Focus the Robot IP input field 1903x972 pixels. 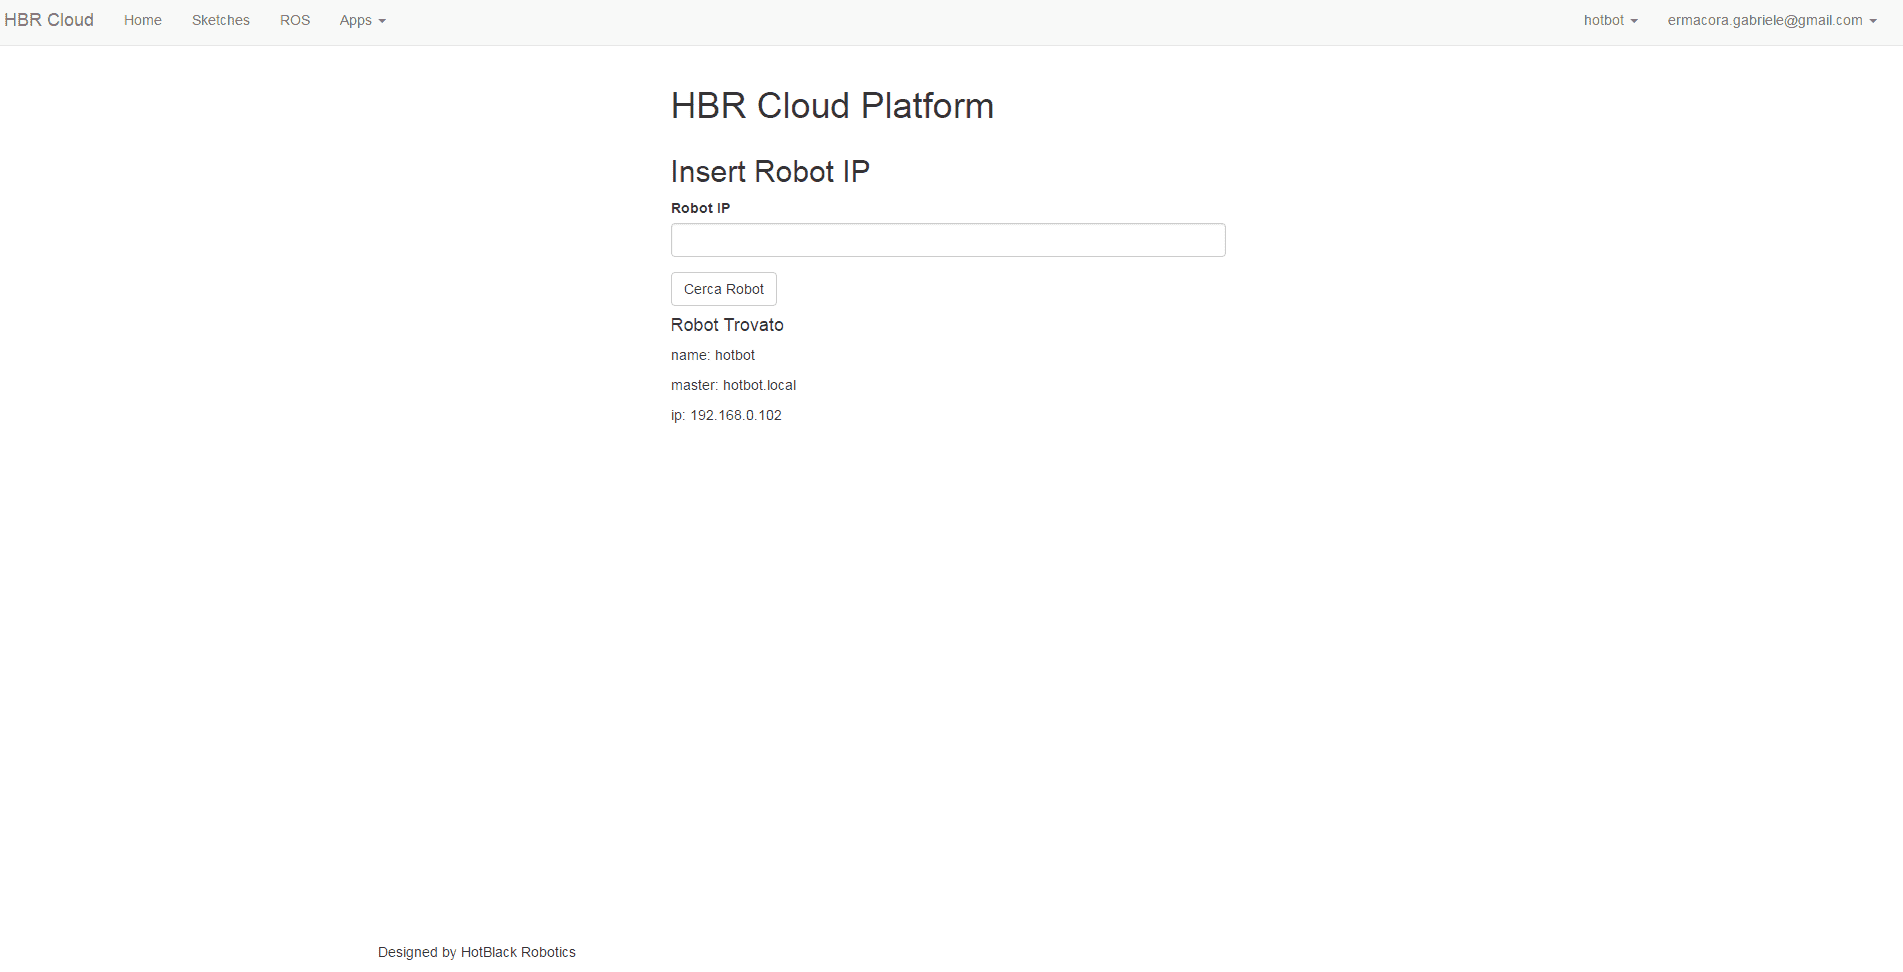pos(948,240)
